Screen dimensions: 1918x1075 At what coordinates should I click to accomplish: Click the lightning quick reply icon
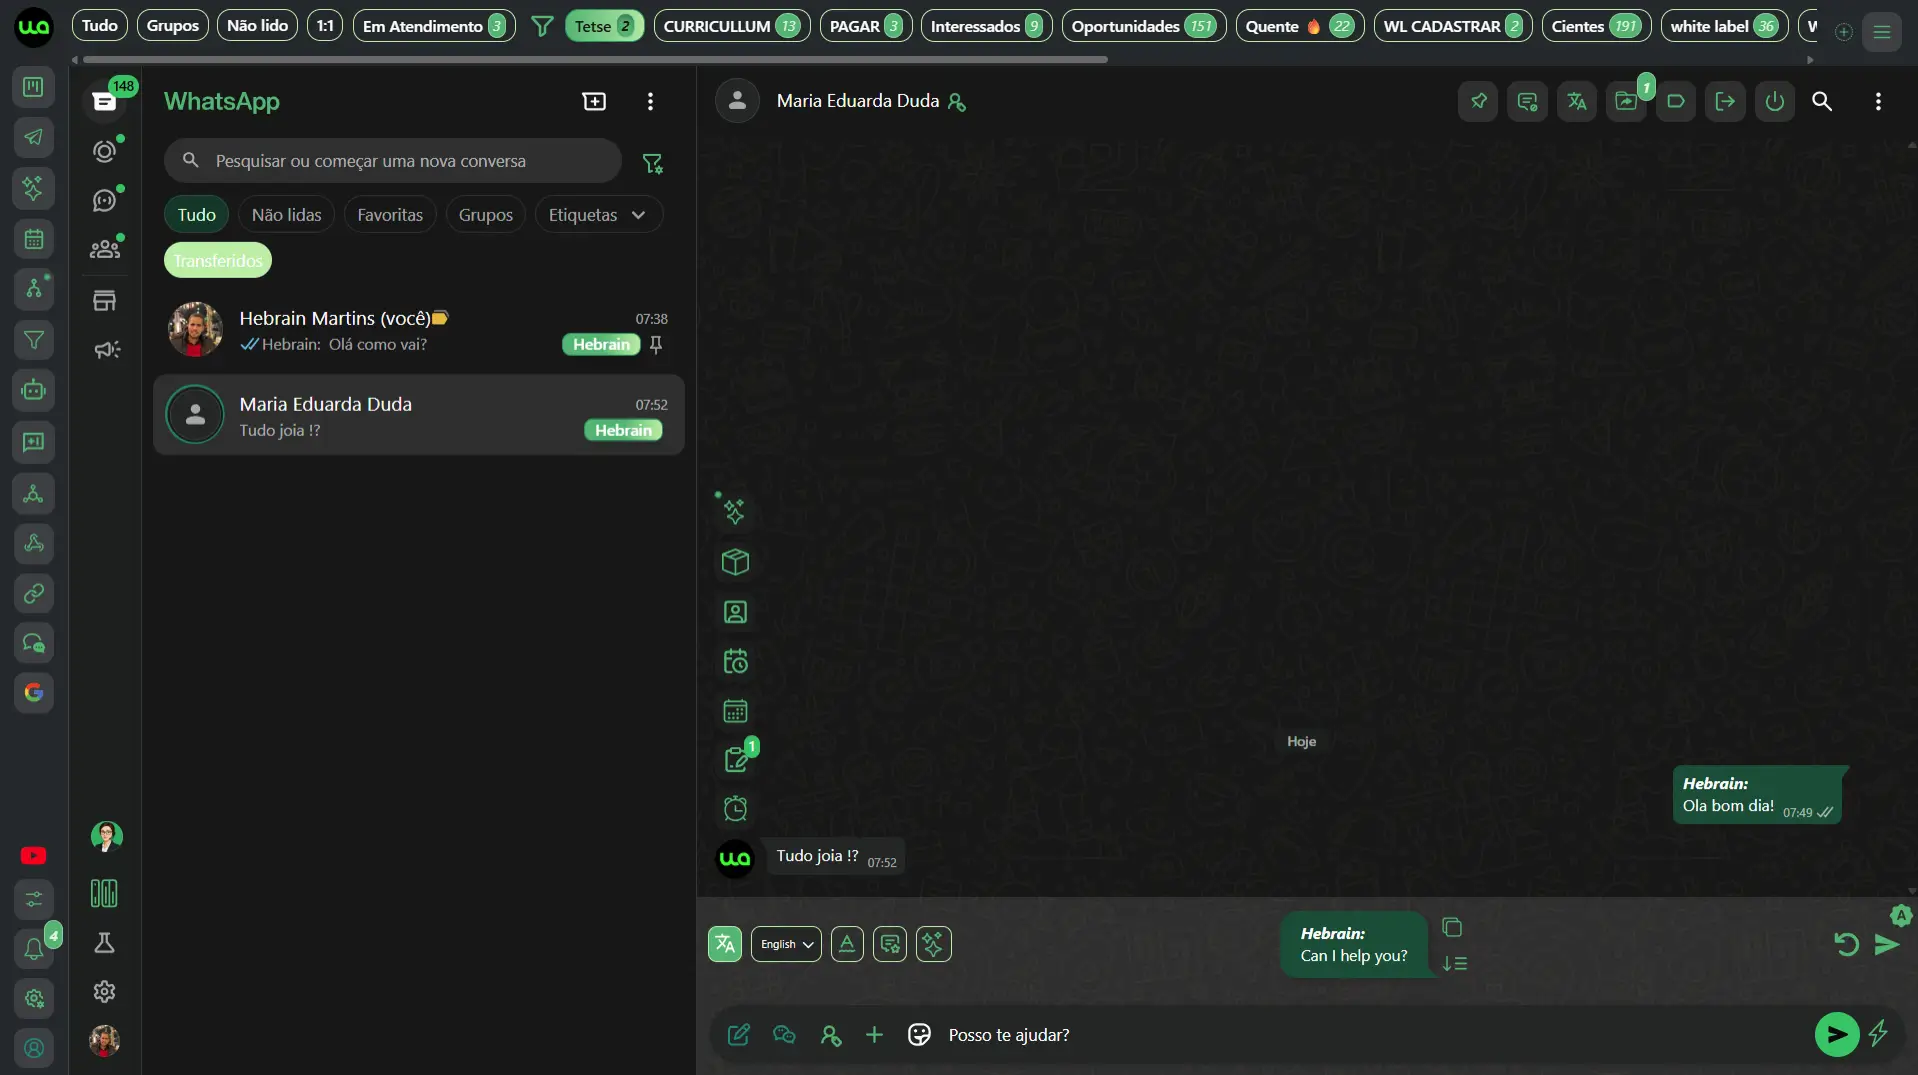click(x=1879, y=1033)
